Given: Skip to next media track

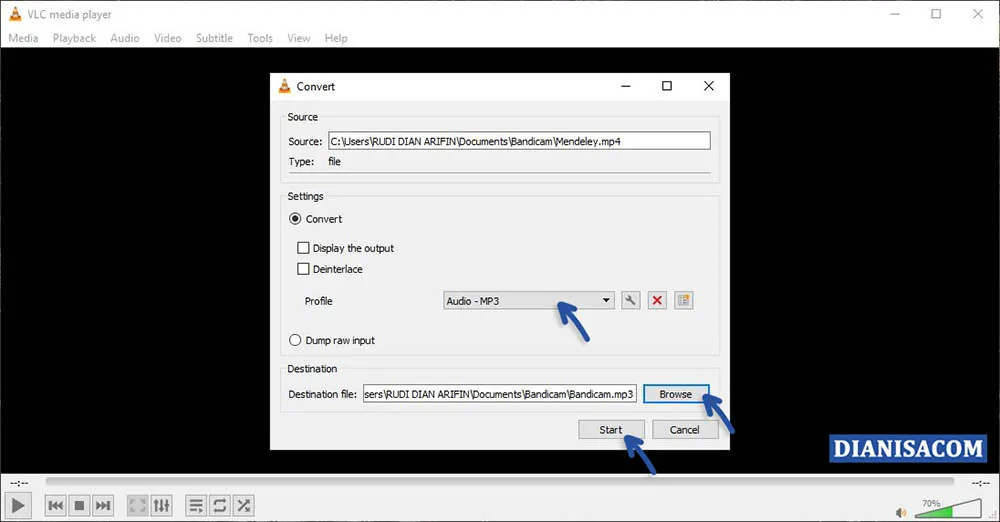Looking at the screenshot, I should click(103, 506).
